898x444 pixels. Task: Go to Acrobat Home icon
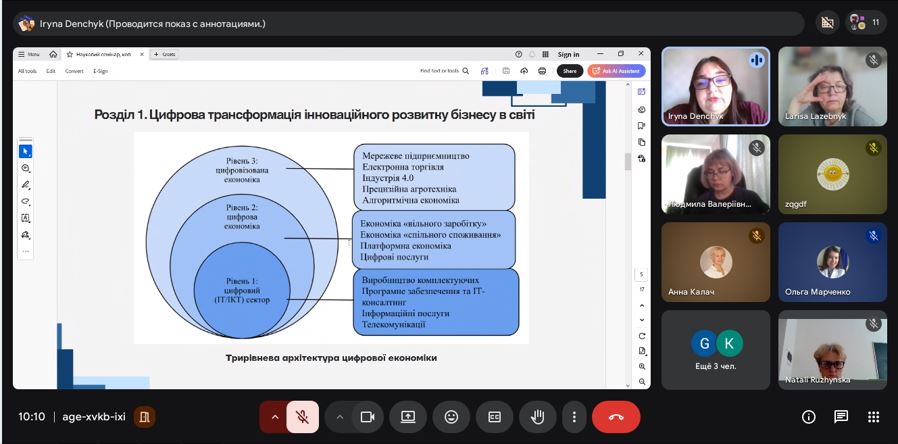point(53,54)
